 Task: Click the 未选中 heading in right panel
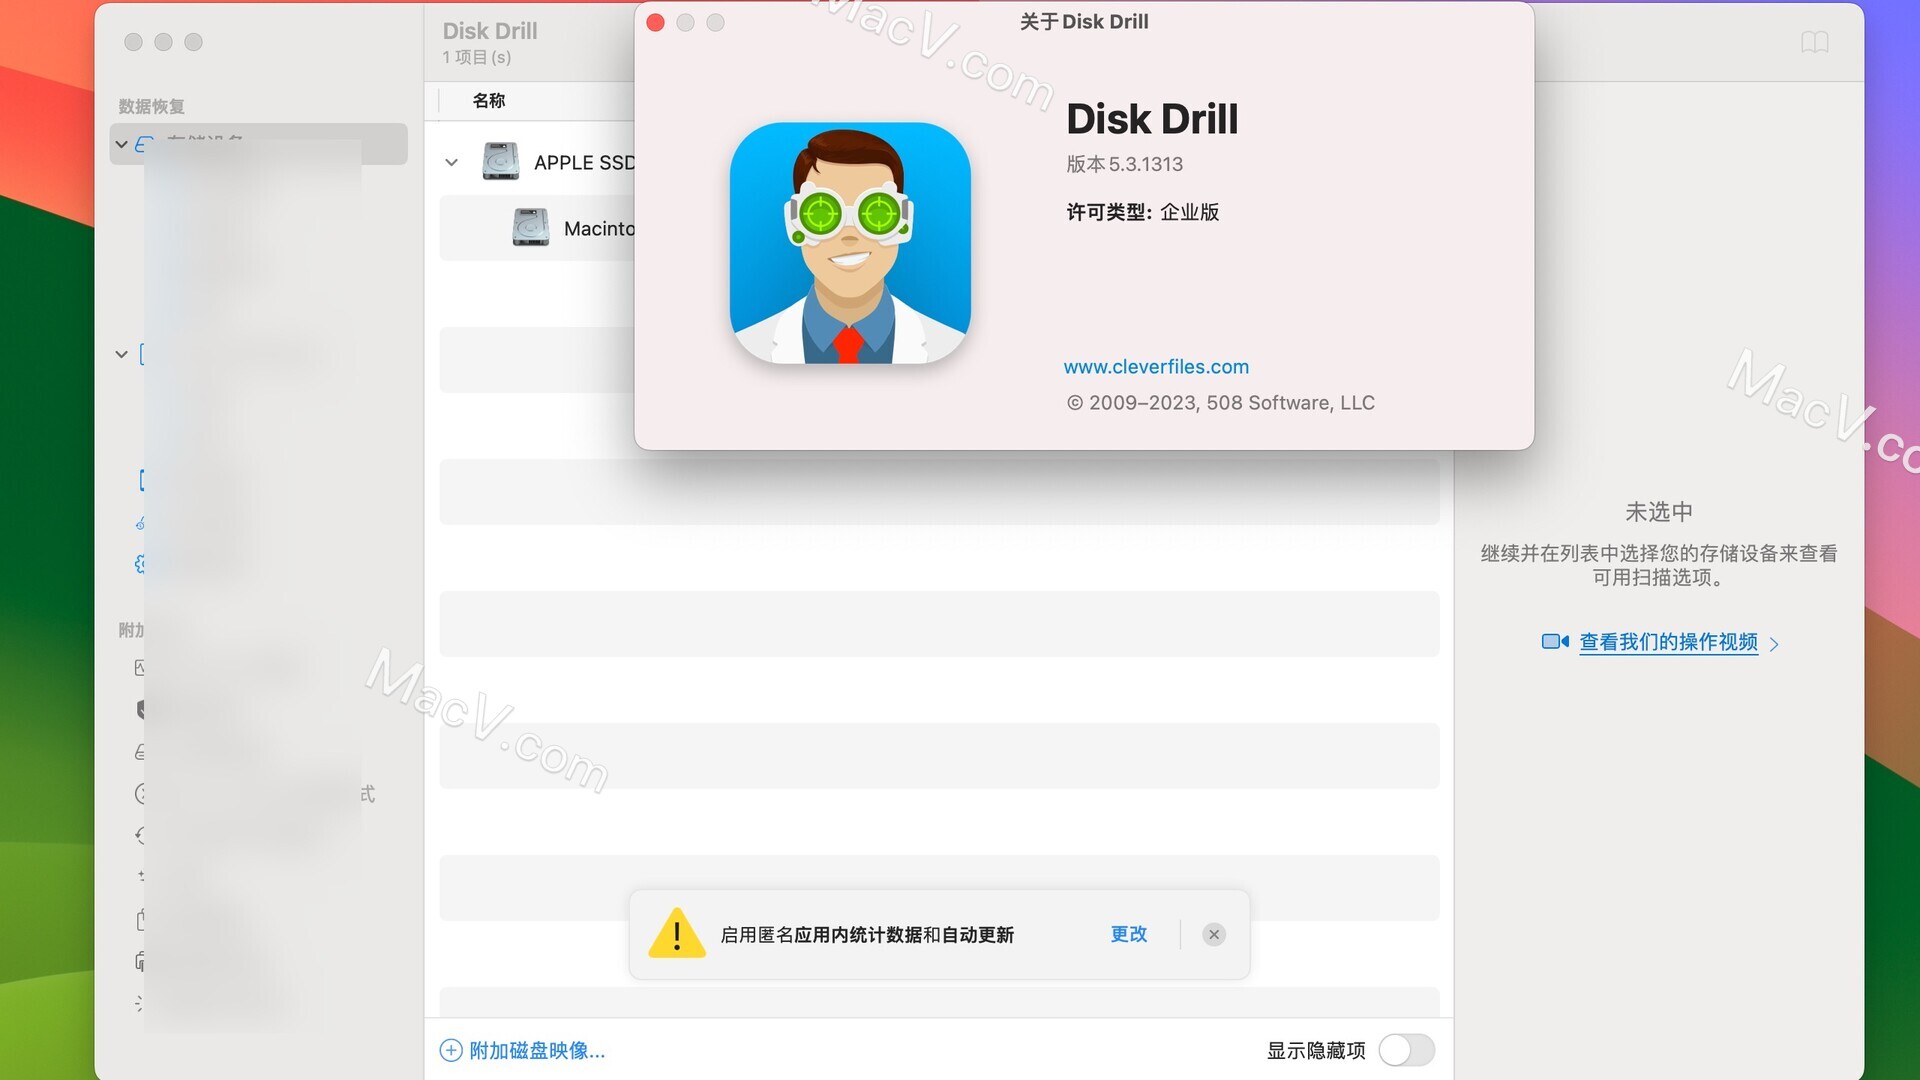[1658, 512]
